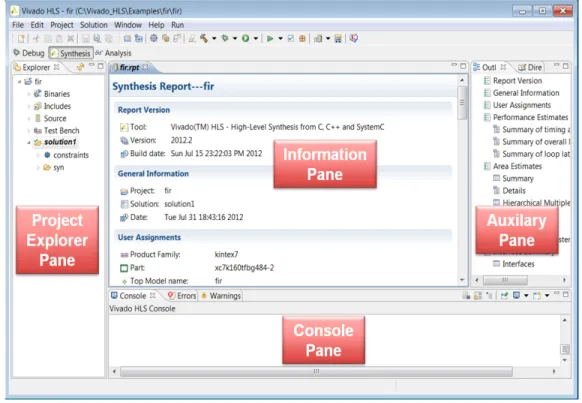
Task: Collapse the solution1 tree node
Action: (x=29, y=142)
